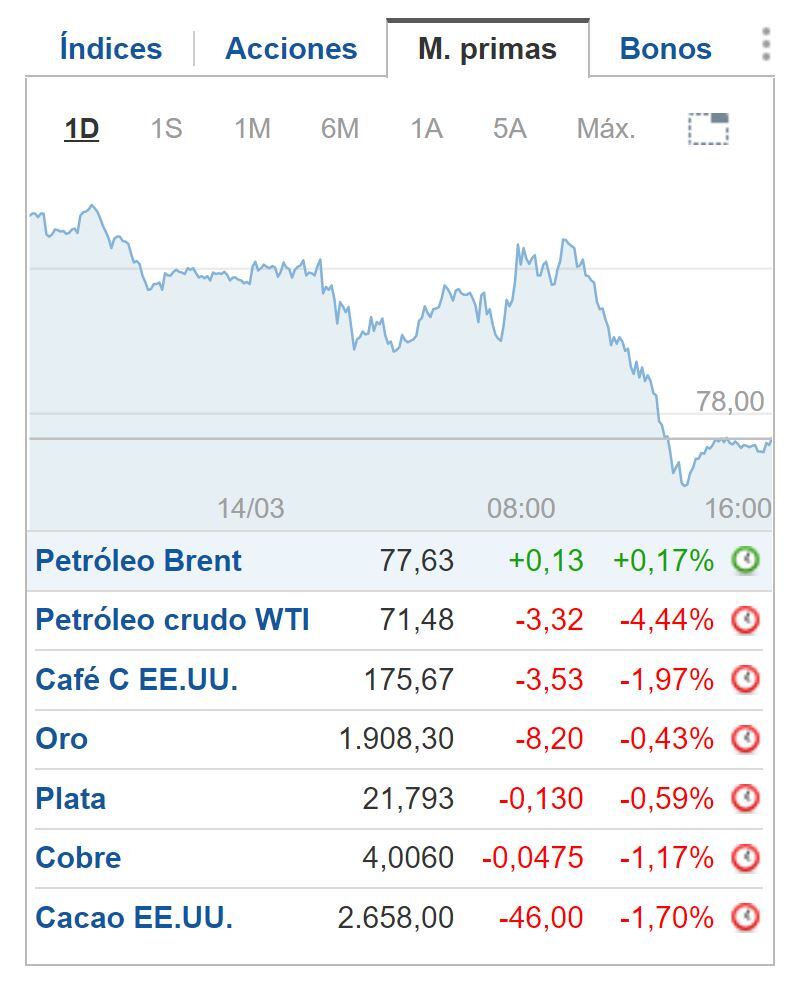Switch to the Acciones tab
The image size is (790, 999).
290,46
